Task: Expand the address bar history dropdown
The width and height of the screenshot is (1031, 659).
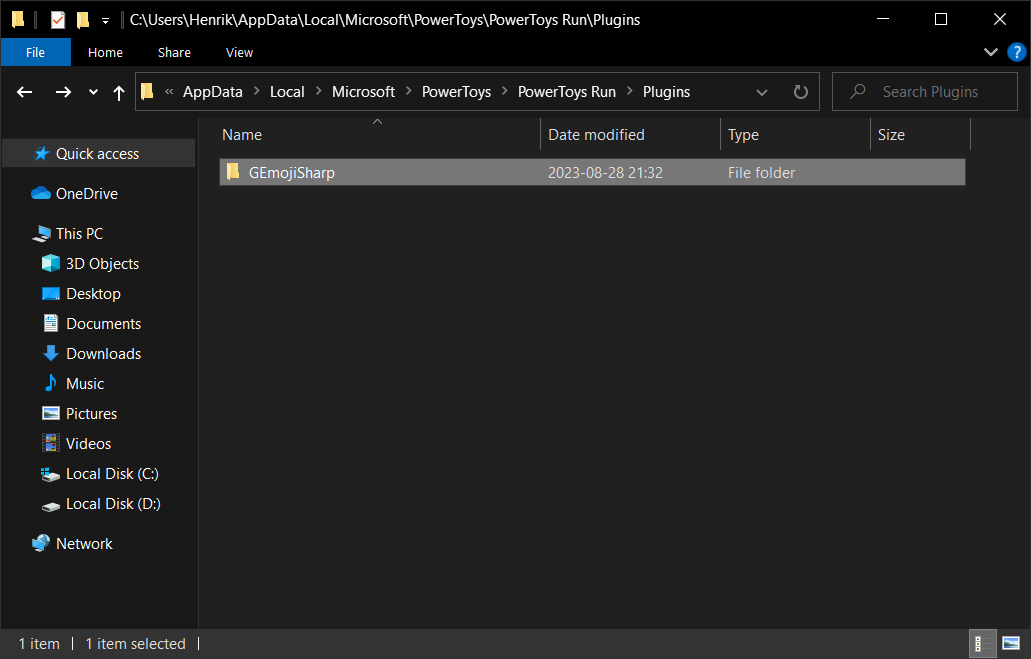Action: pos(762,92)
